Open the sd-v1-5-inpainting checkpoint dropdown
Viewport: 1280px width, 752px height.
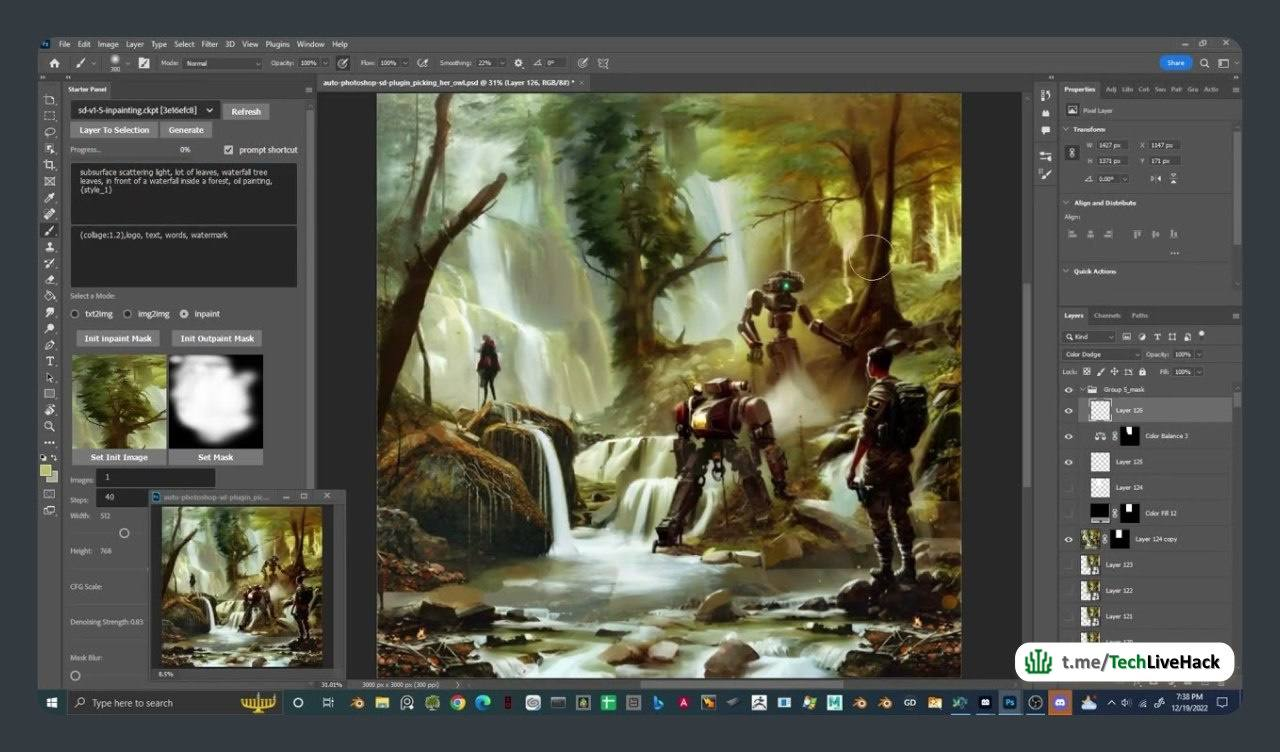point(145,110)
